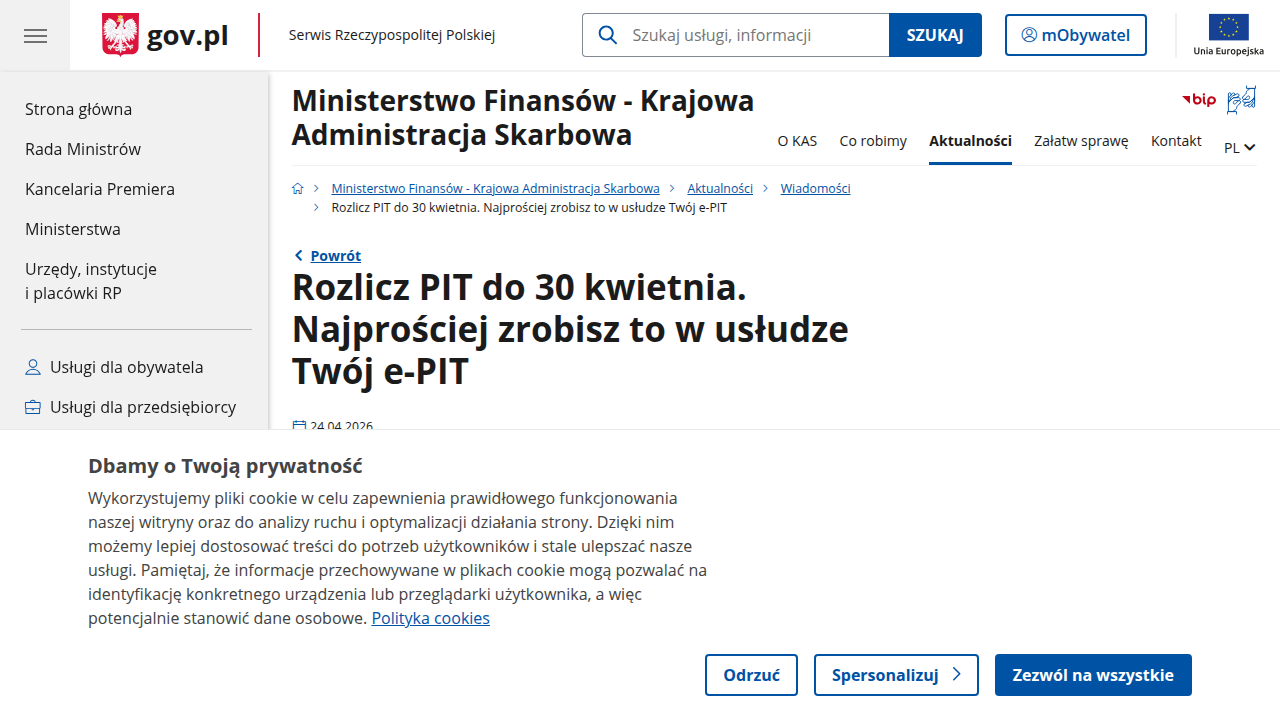This screenshot has height=720, width=1280.
Task: Open Urzędy, instytucje i placówki RP
Action: coord(91,281)
